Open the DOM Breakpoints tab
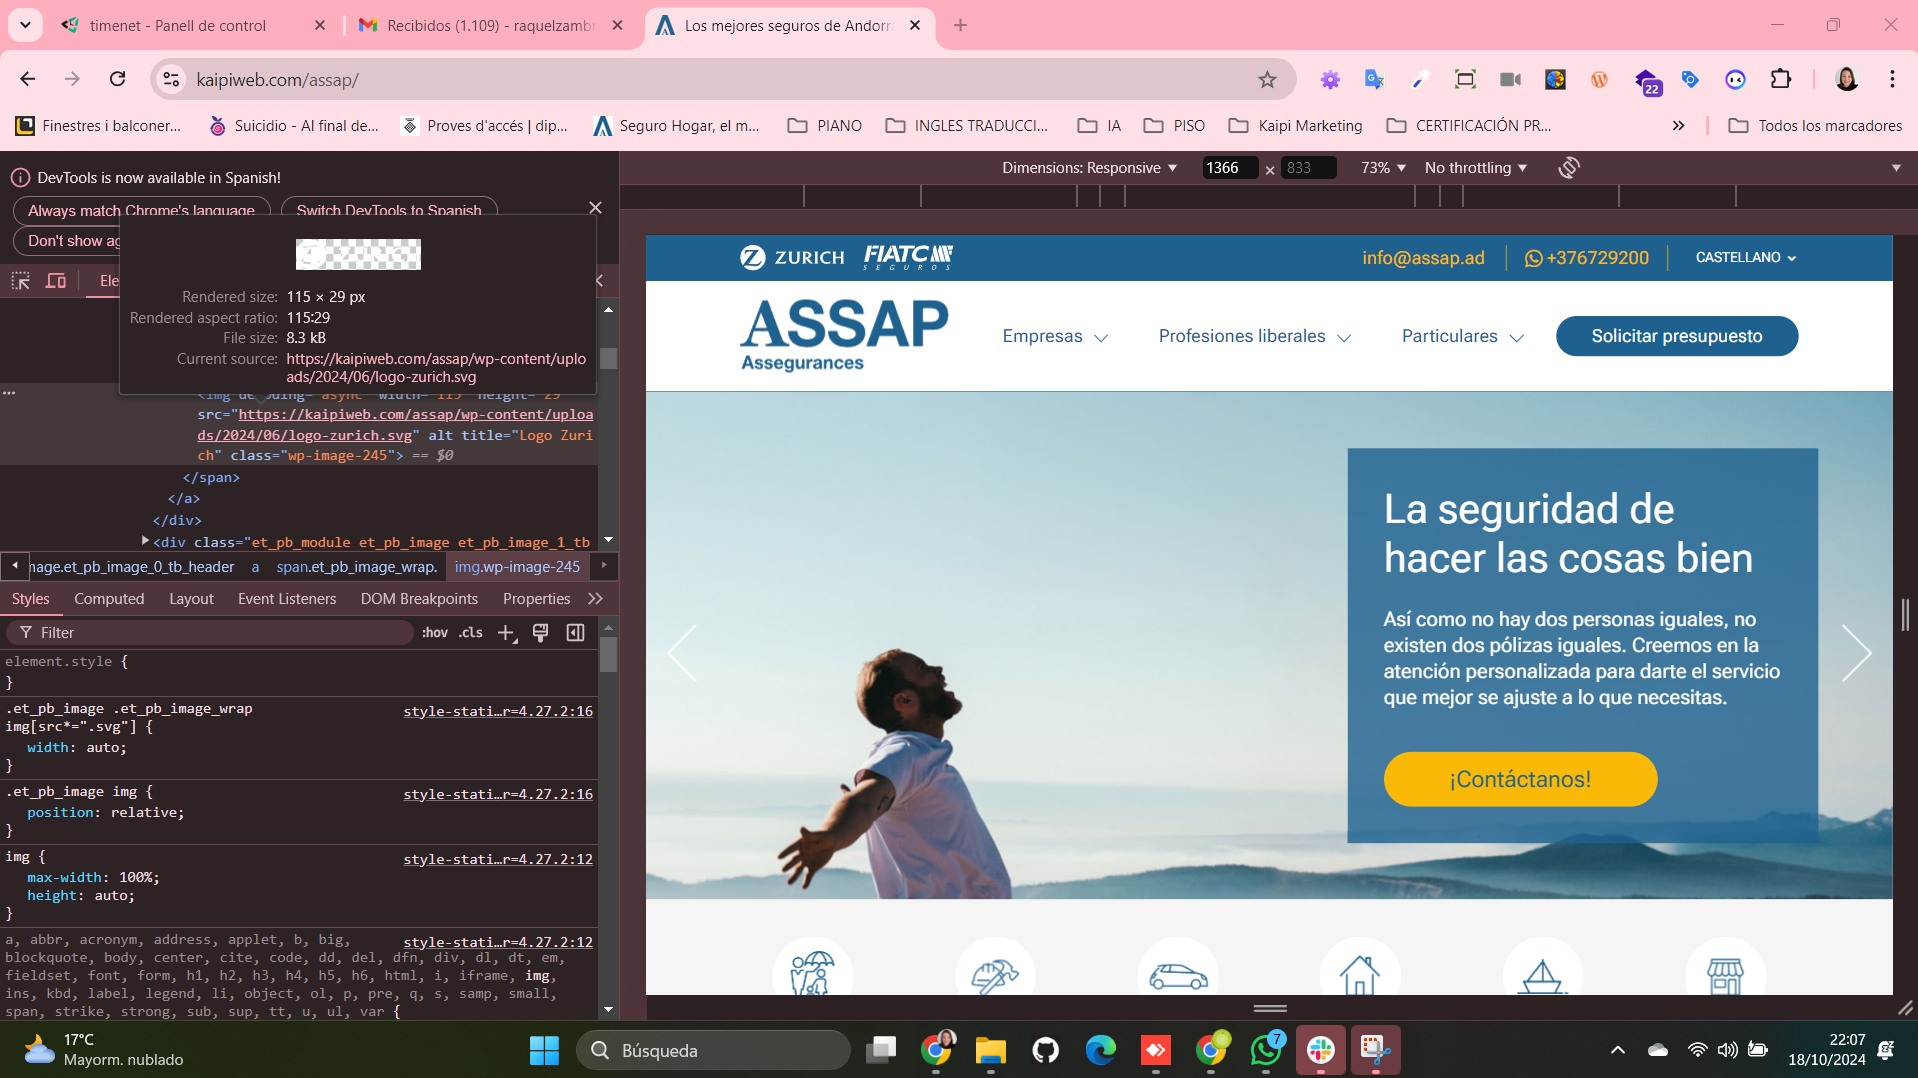 419,599
